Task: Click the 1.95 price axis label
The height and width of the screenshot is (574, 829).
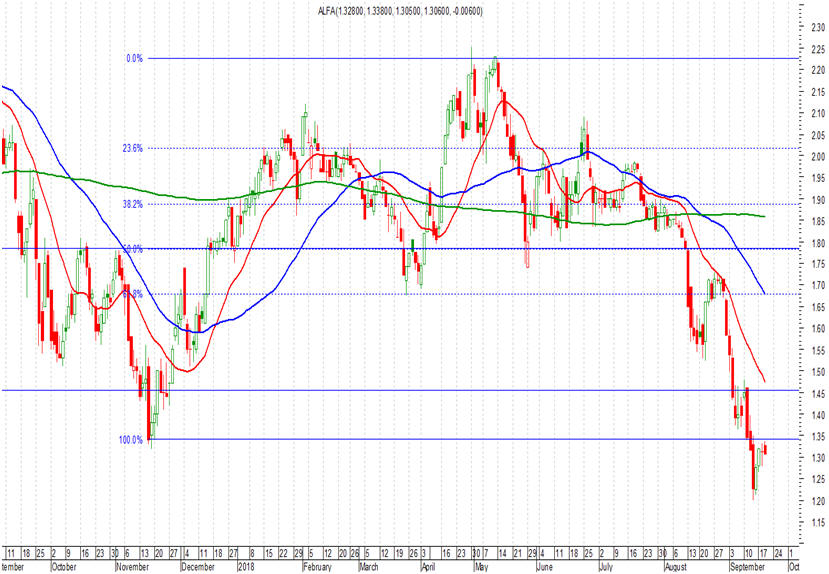Action: [818, 178]
